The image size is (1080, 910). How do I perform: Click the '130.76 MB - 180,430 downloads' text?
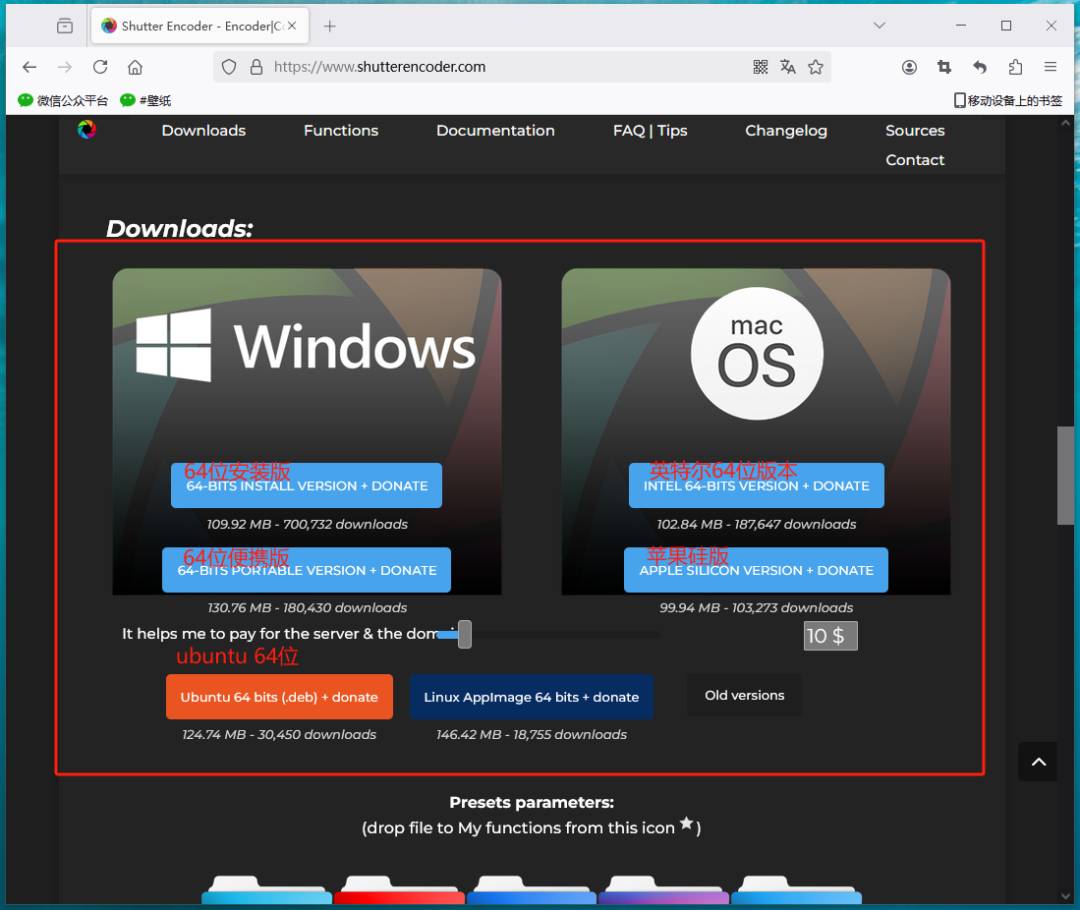click(307, 608)
